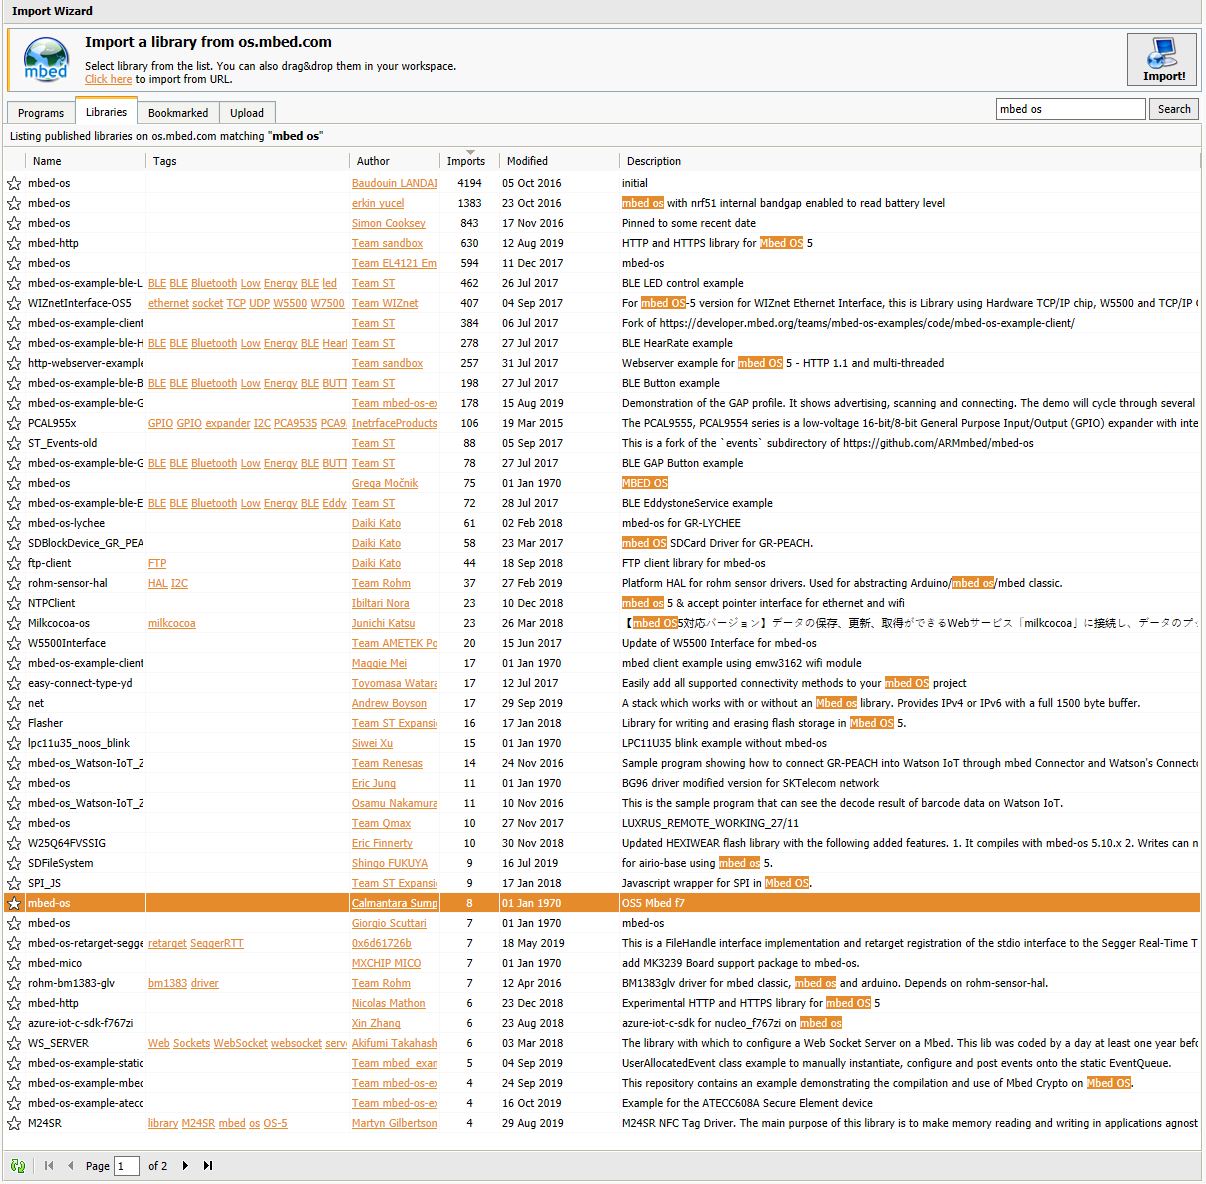Image resolution: width=1206 pixels, height=1184 pixels.
Task: Toggle bookmark star for PCAL955x
Action: click(14, 423)
